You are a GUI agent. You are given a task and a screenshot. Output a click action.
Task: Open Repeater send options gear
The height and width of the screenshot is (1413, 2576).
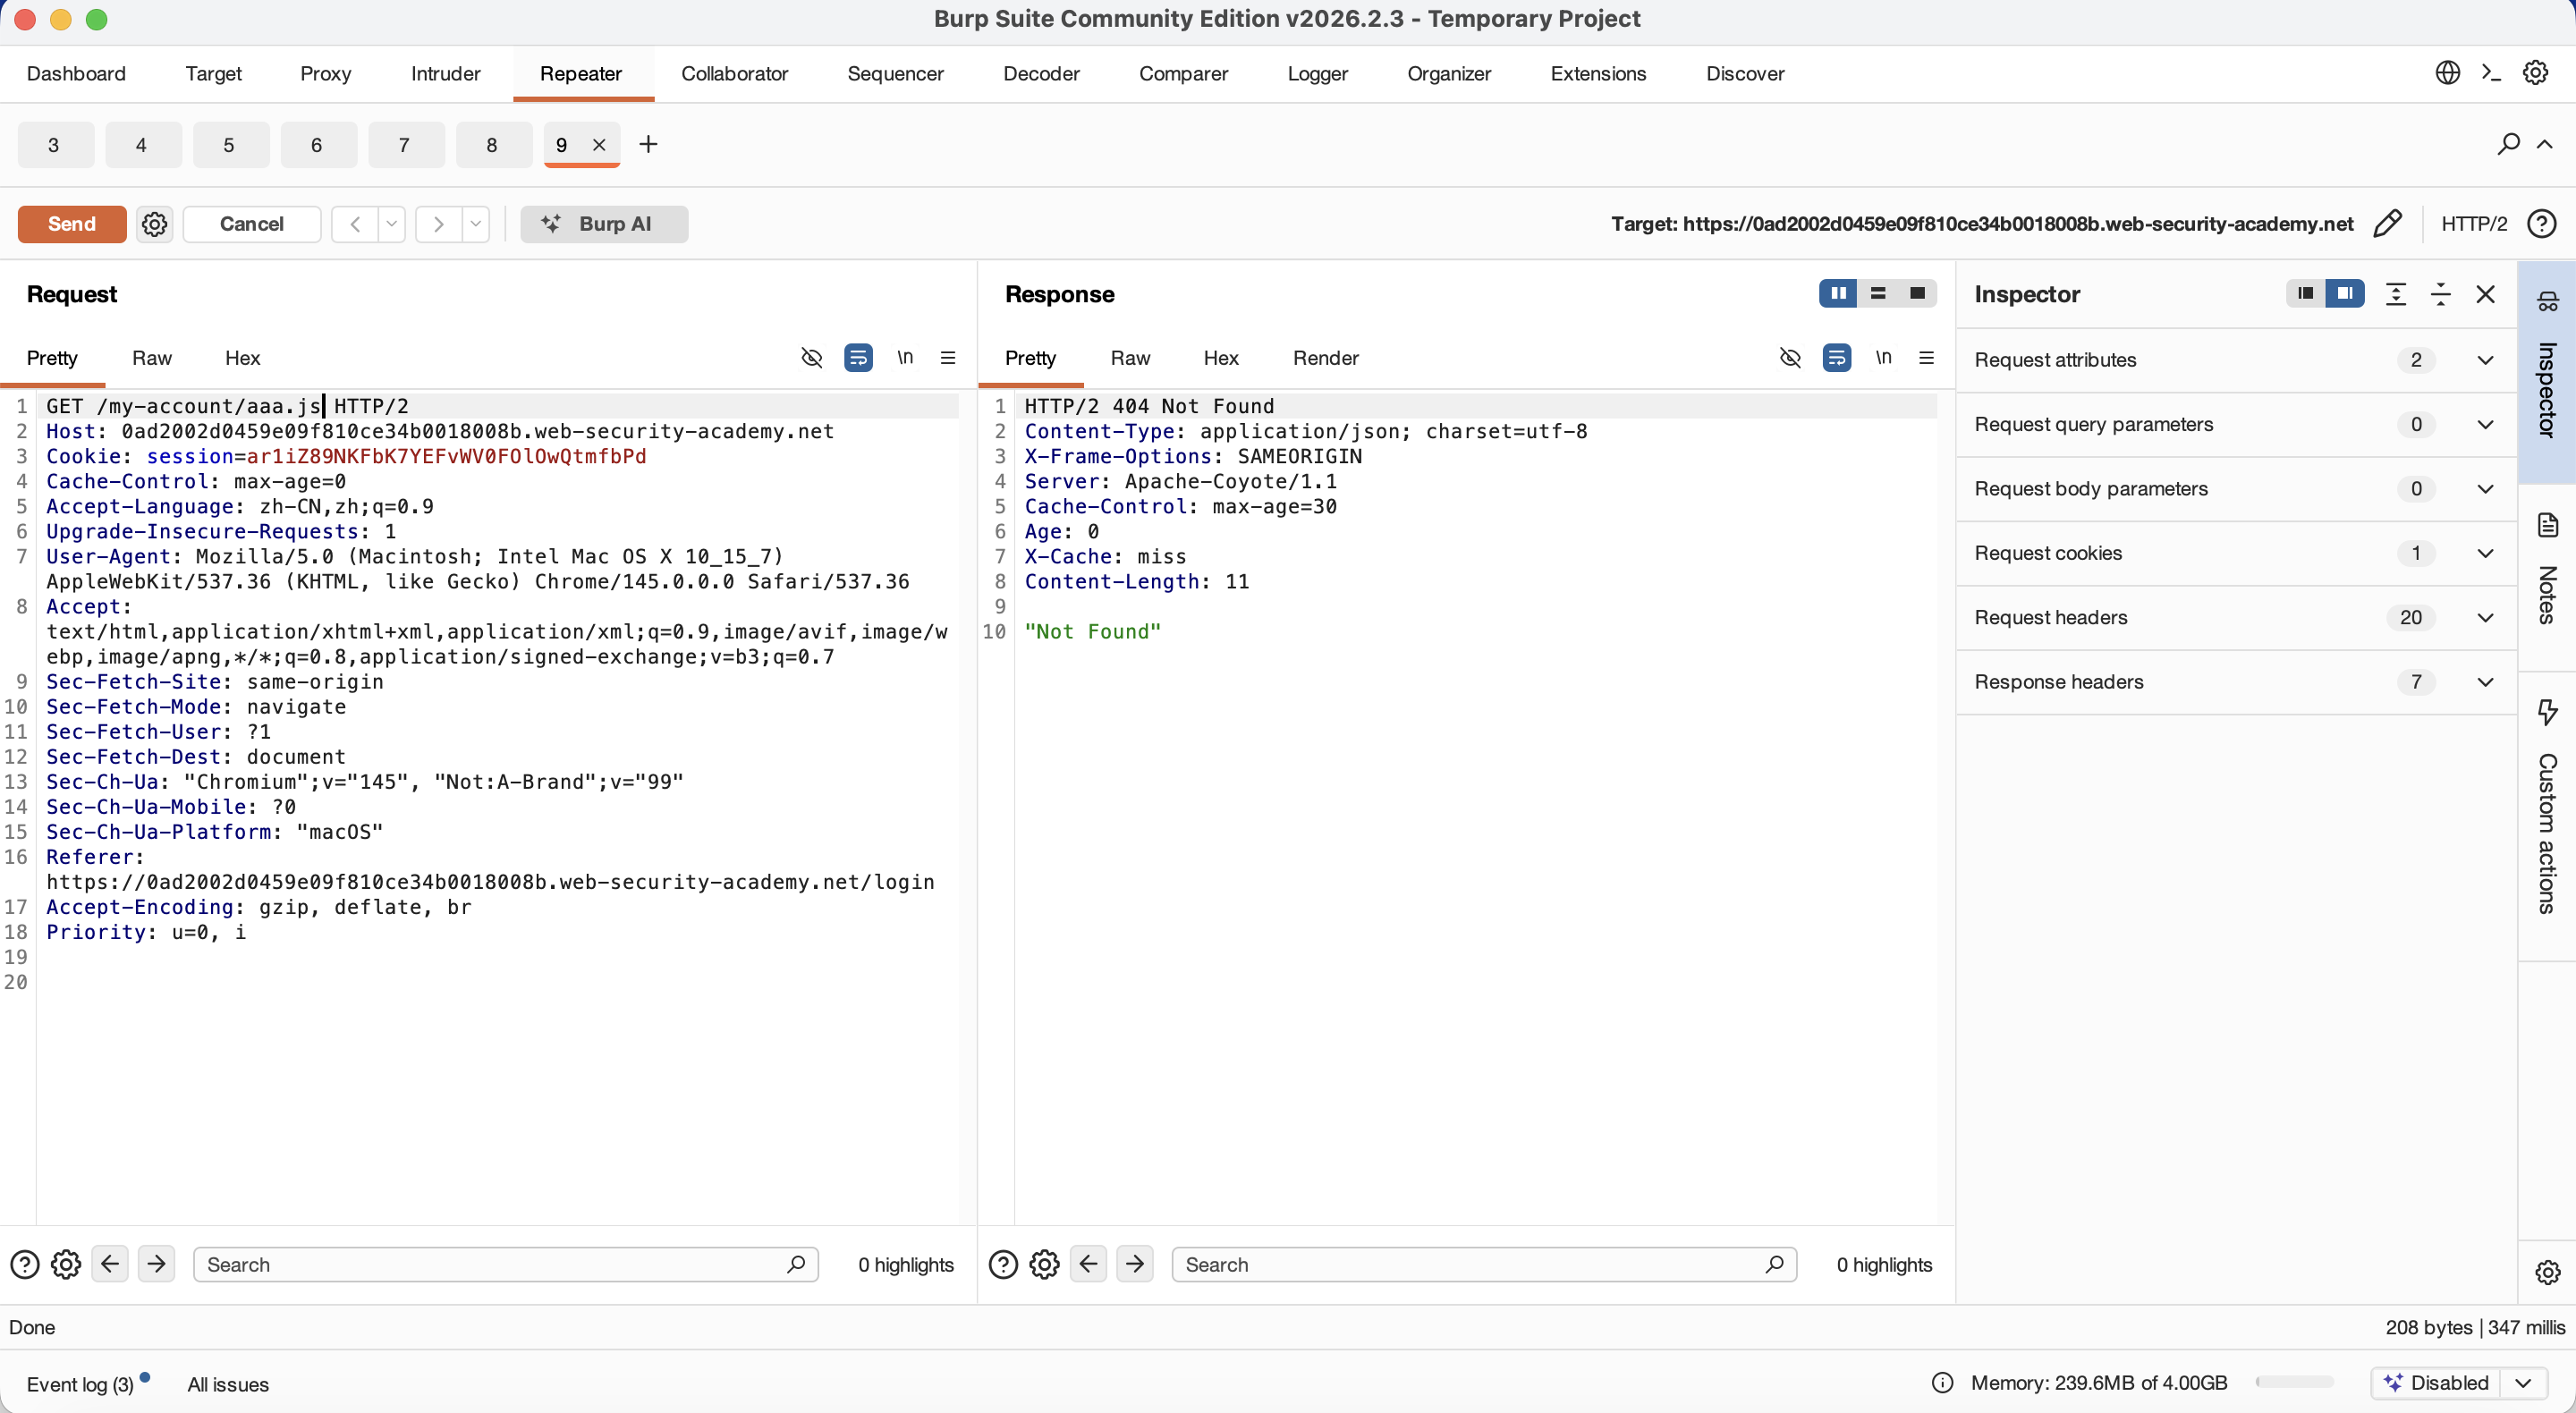154,224
